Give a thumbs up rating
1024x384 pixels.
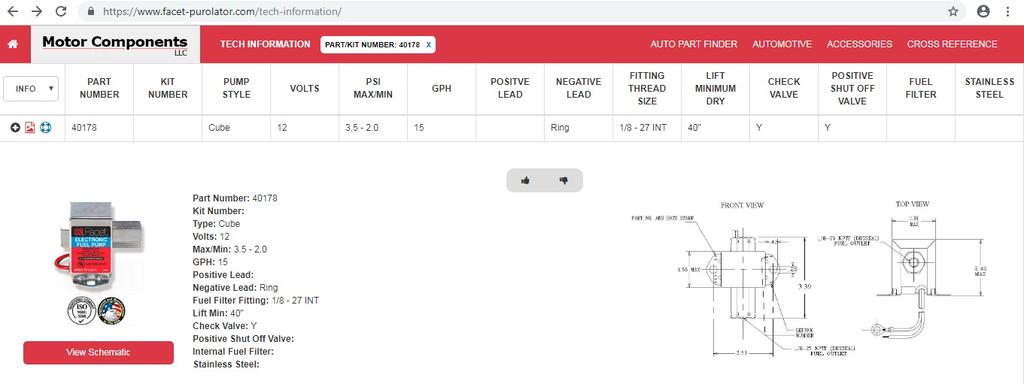coord(525,181)
